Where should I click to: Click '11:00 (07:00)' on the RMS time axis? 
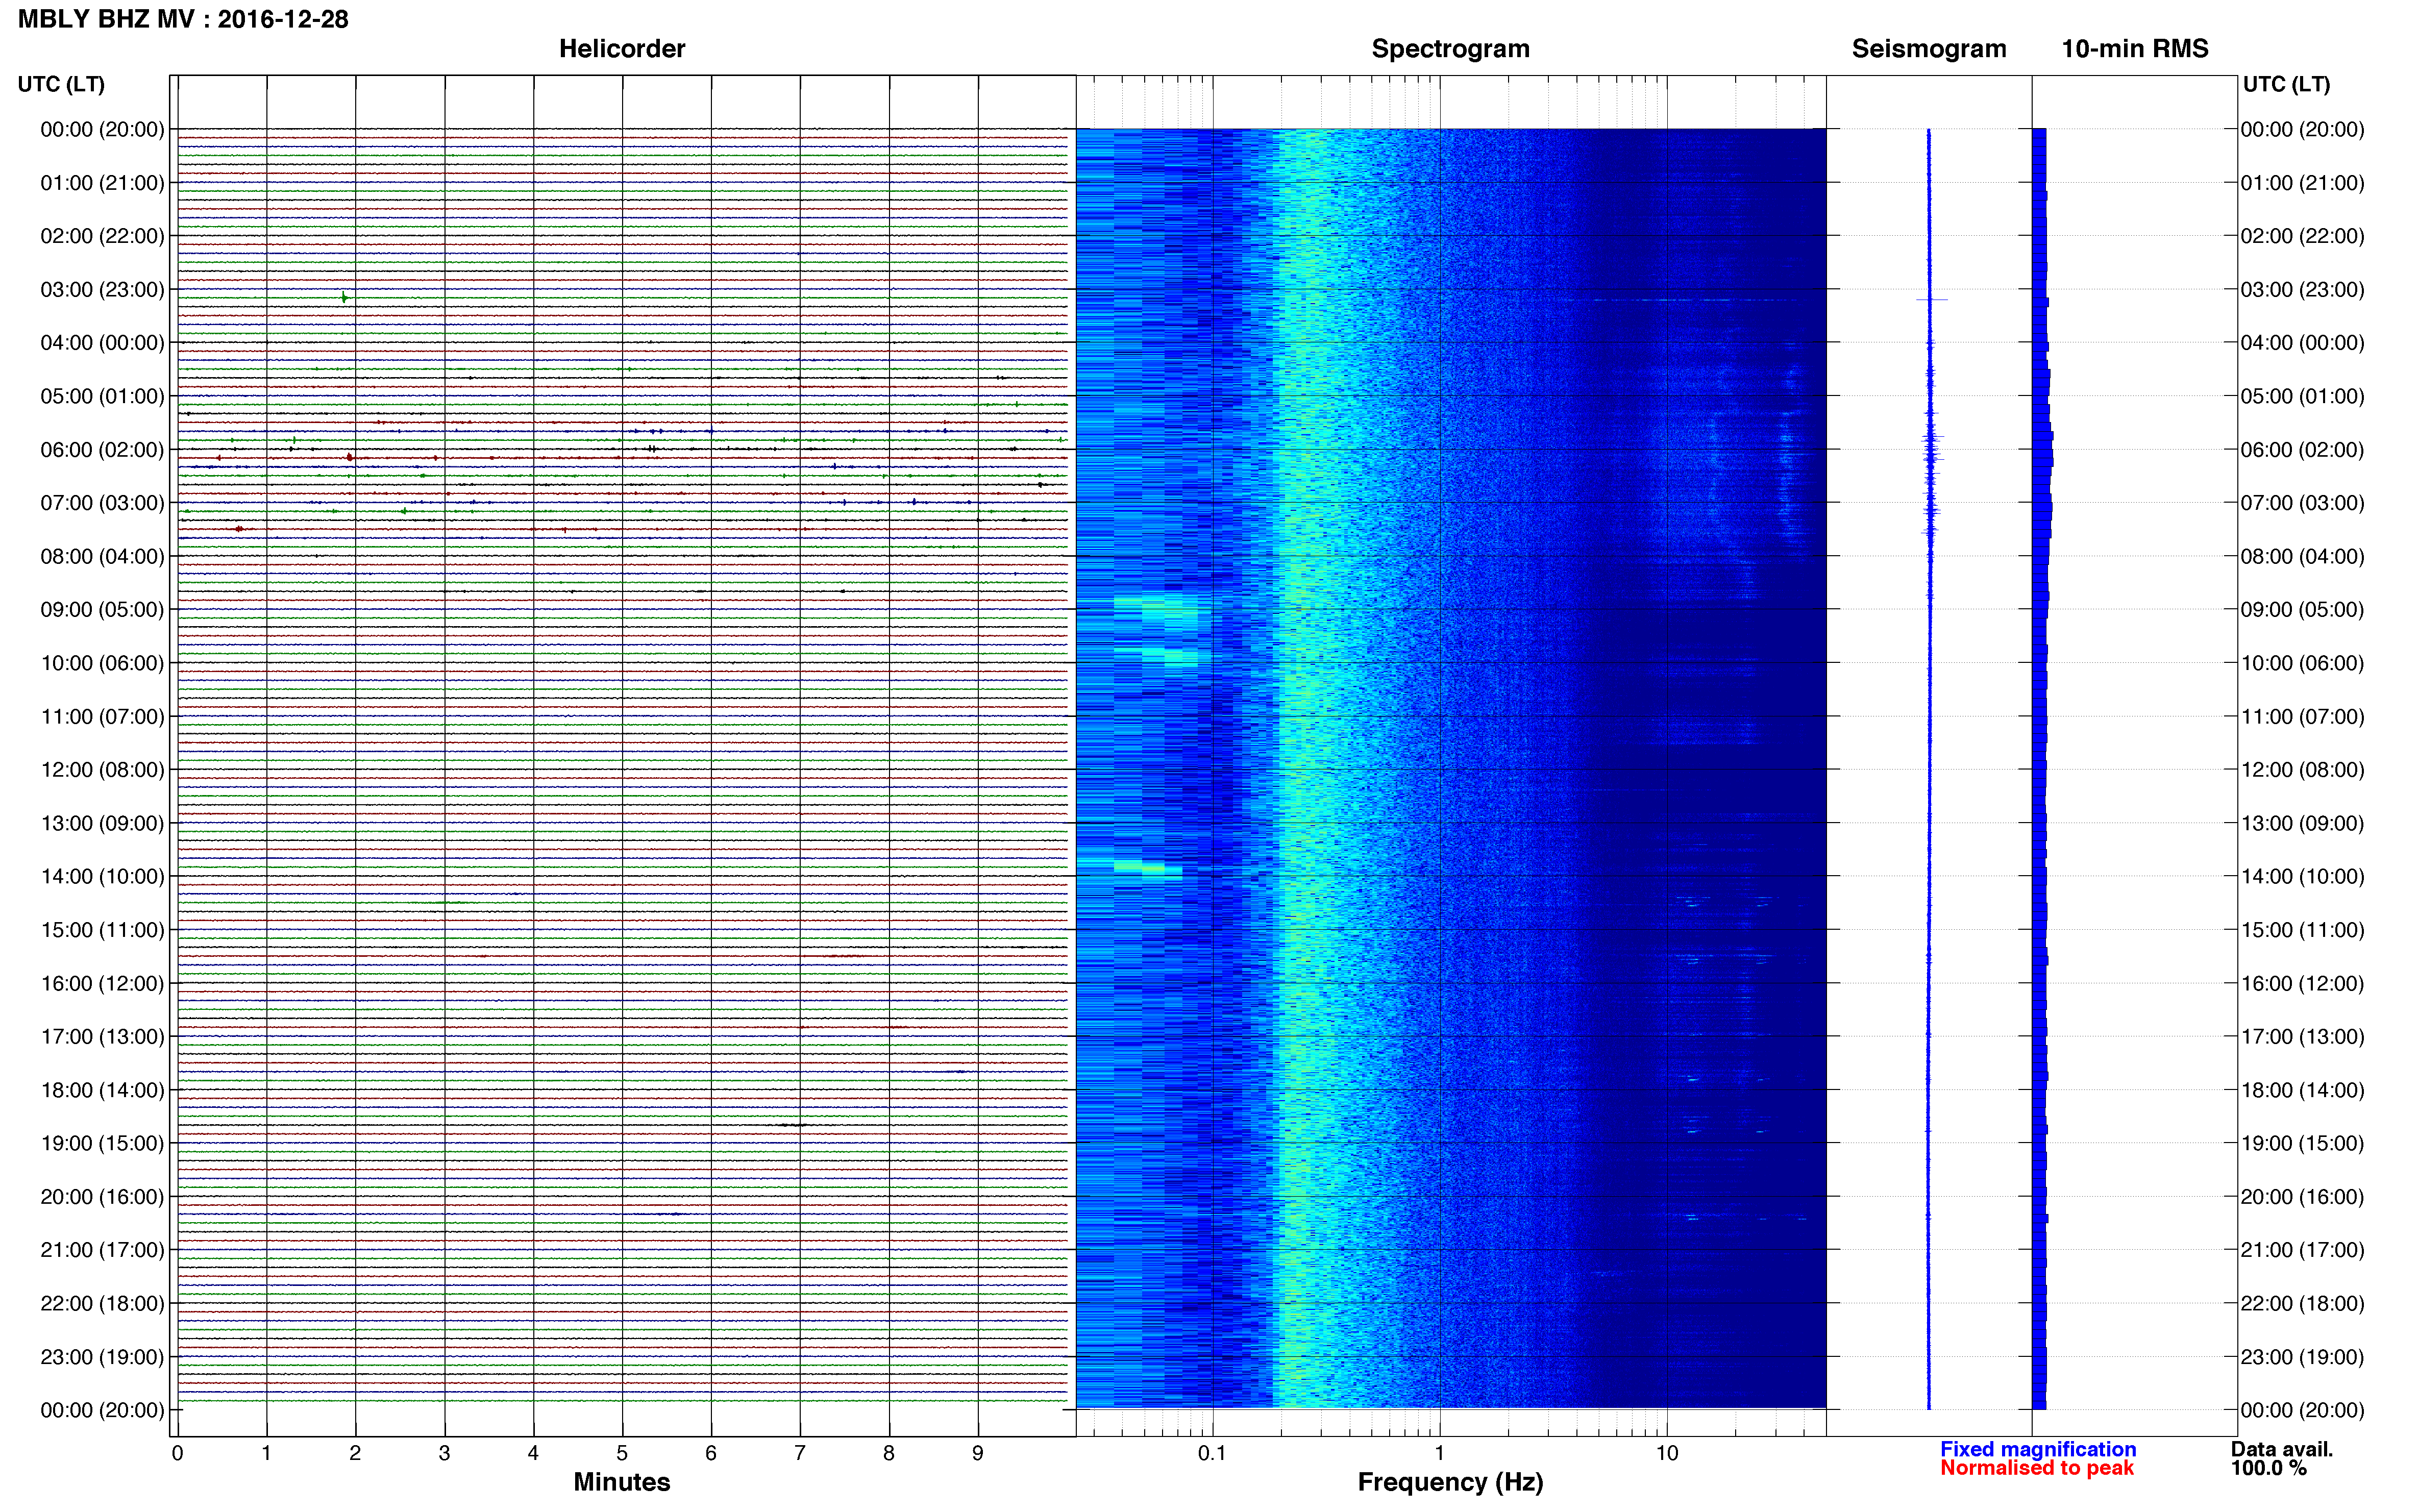(x=2302, y=717)
